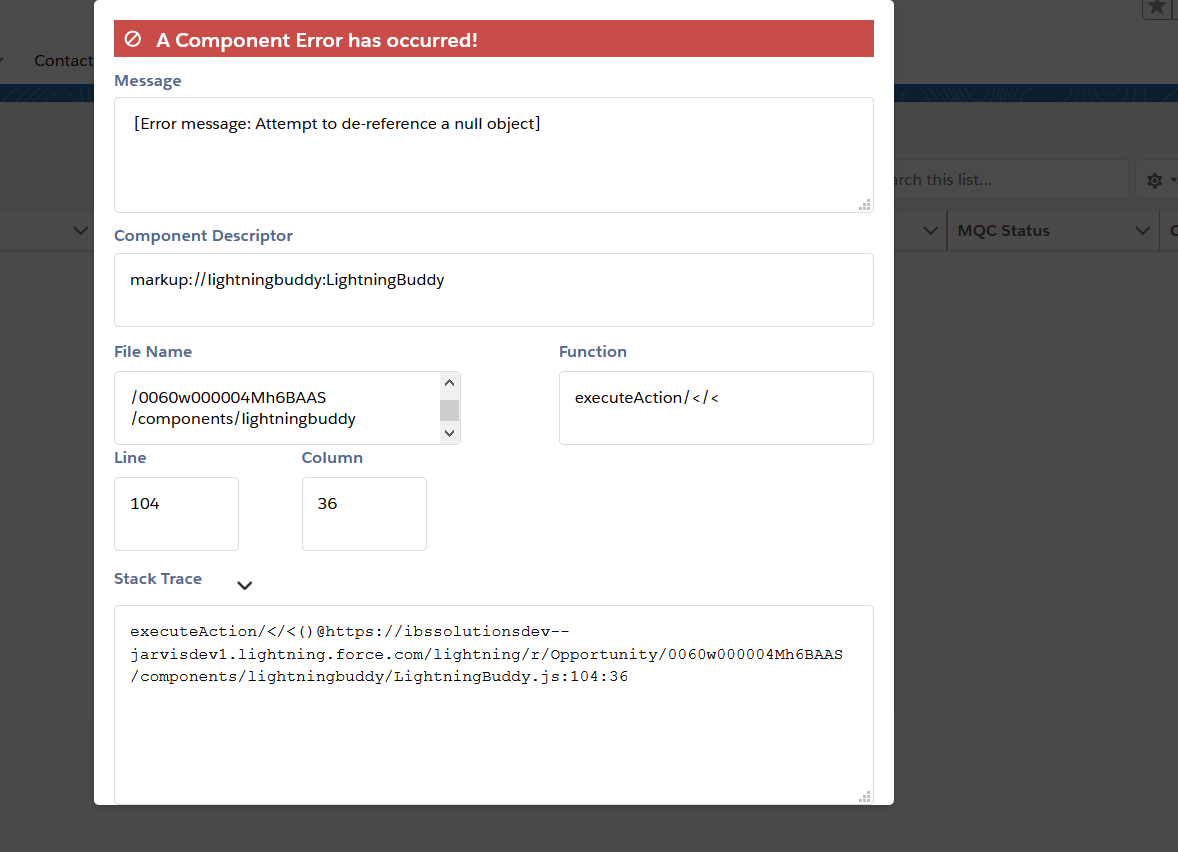This screenshot has width=1178, height=852.
Task: Click the Search this list box
Action: (x=1010, y=180)
